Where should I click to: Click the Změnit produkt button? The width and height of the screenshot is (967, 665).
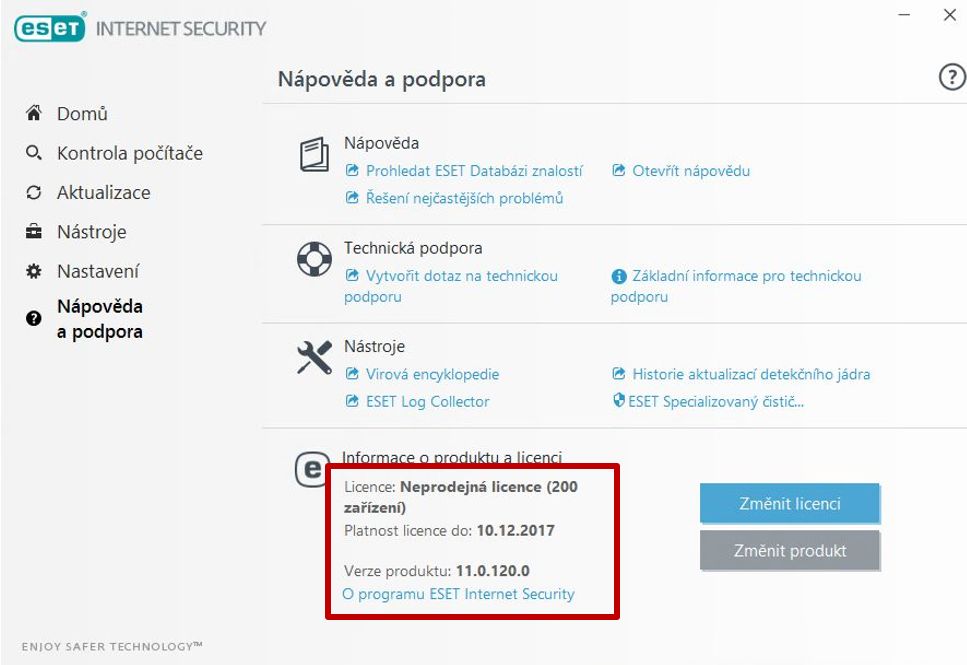pos(789,550)
